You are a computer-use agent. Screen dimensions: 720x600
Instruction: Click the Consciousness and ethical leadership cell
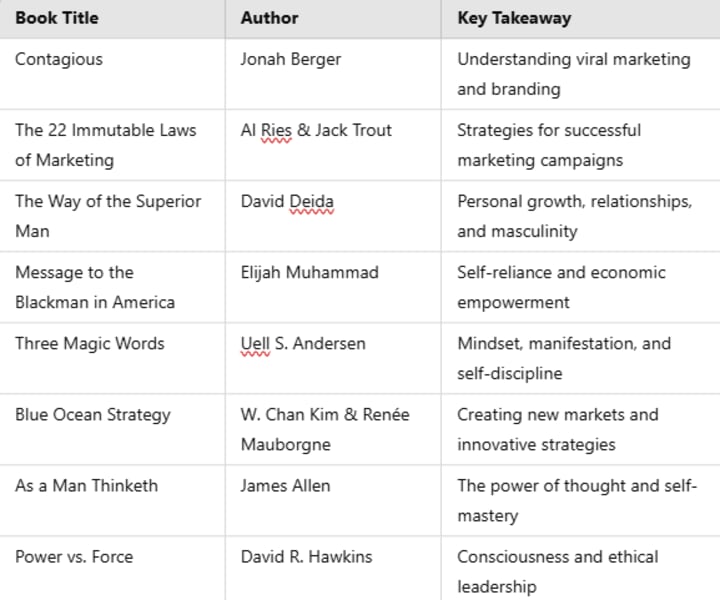click(581, 568)
